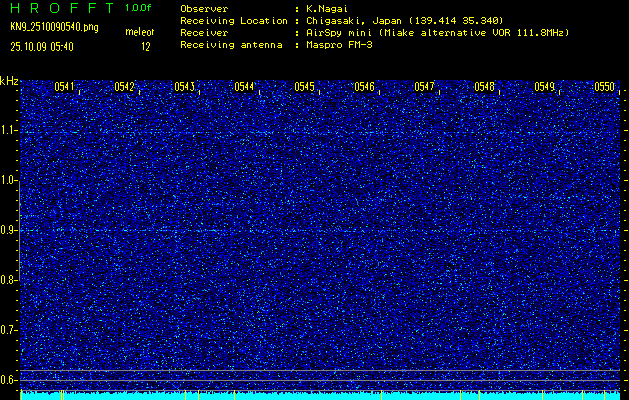Select the 0545 time marker
629x400 pixels.
304,87
